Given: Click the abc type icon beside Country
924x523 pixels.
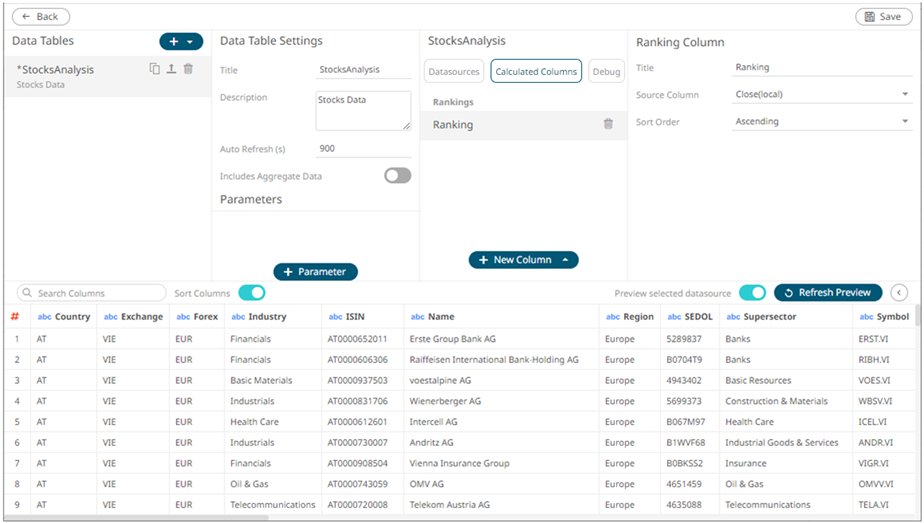Looking at the screenshot, I should [44, 317].
